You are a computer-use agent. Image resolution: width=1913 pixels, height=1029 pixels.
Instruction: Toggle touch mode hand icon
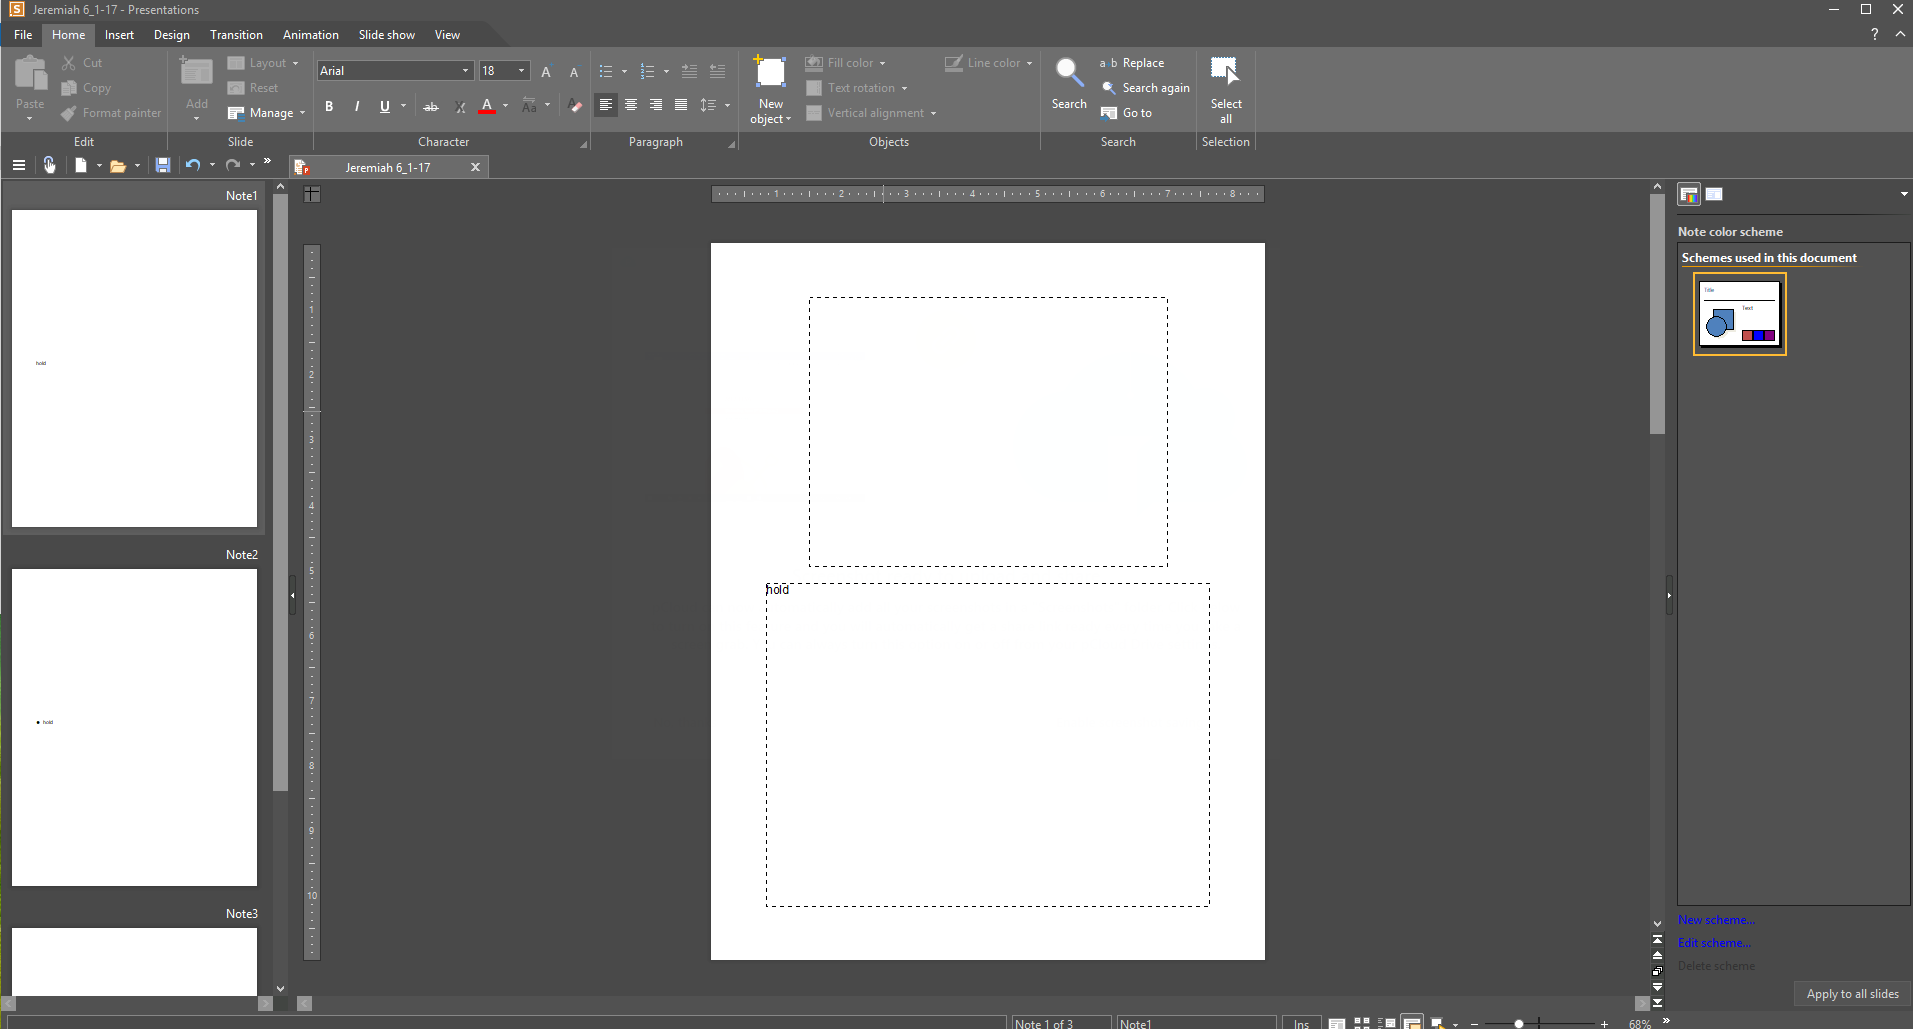coord(49,166)
